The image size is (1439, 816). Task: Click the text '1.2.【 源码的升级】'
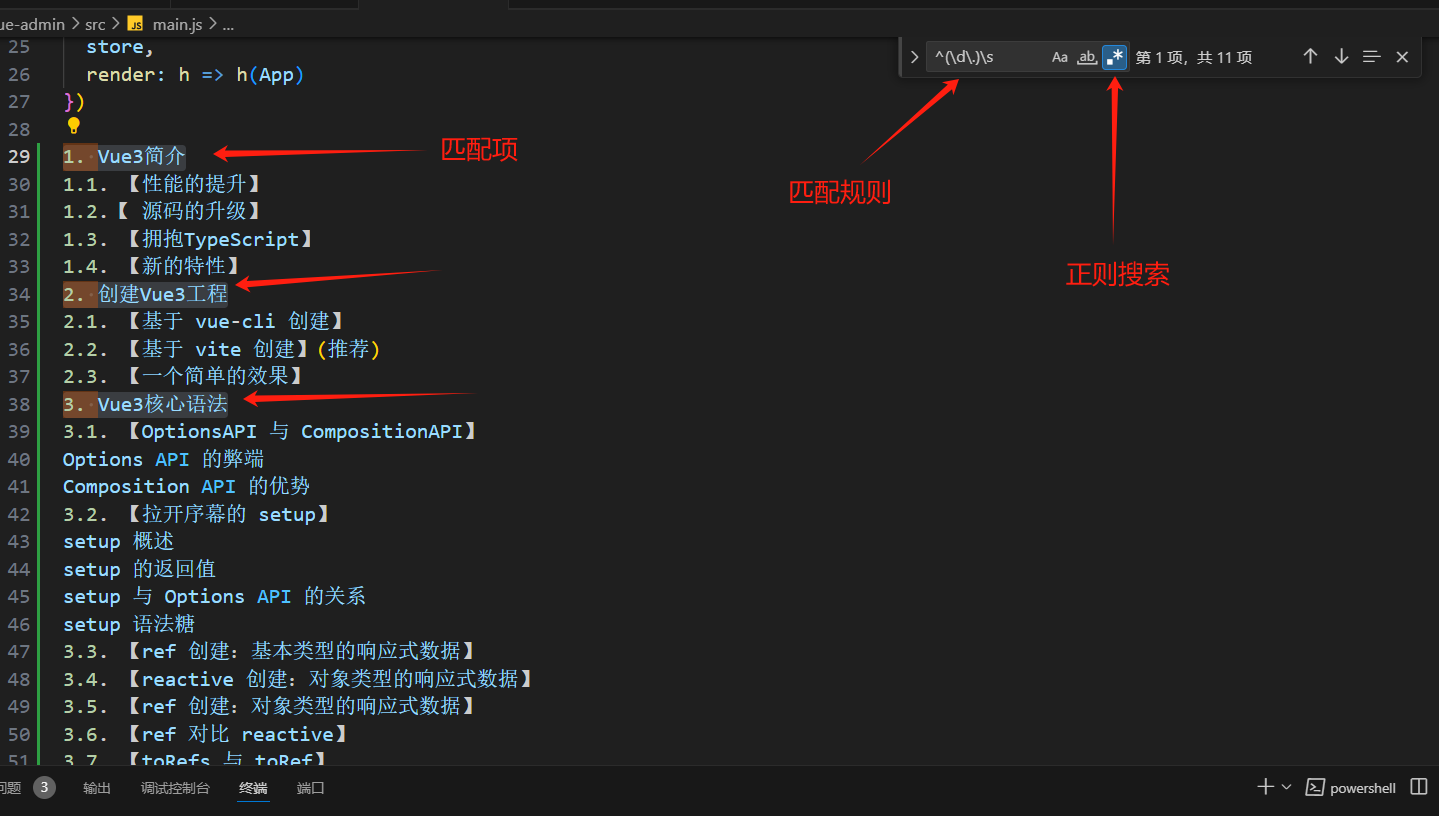pos(162,211)
